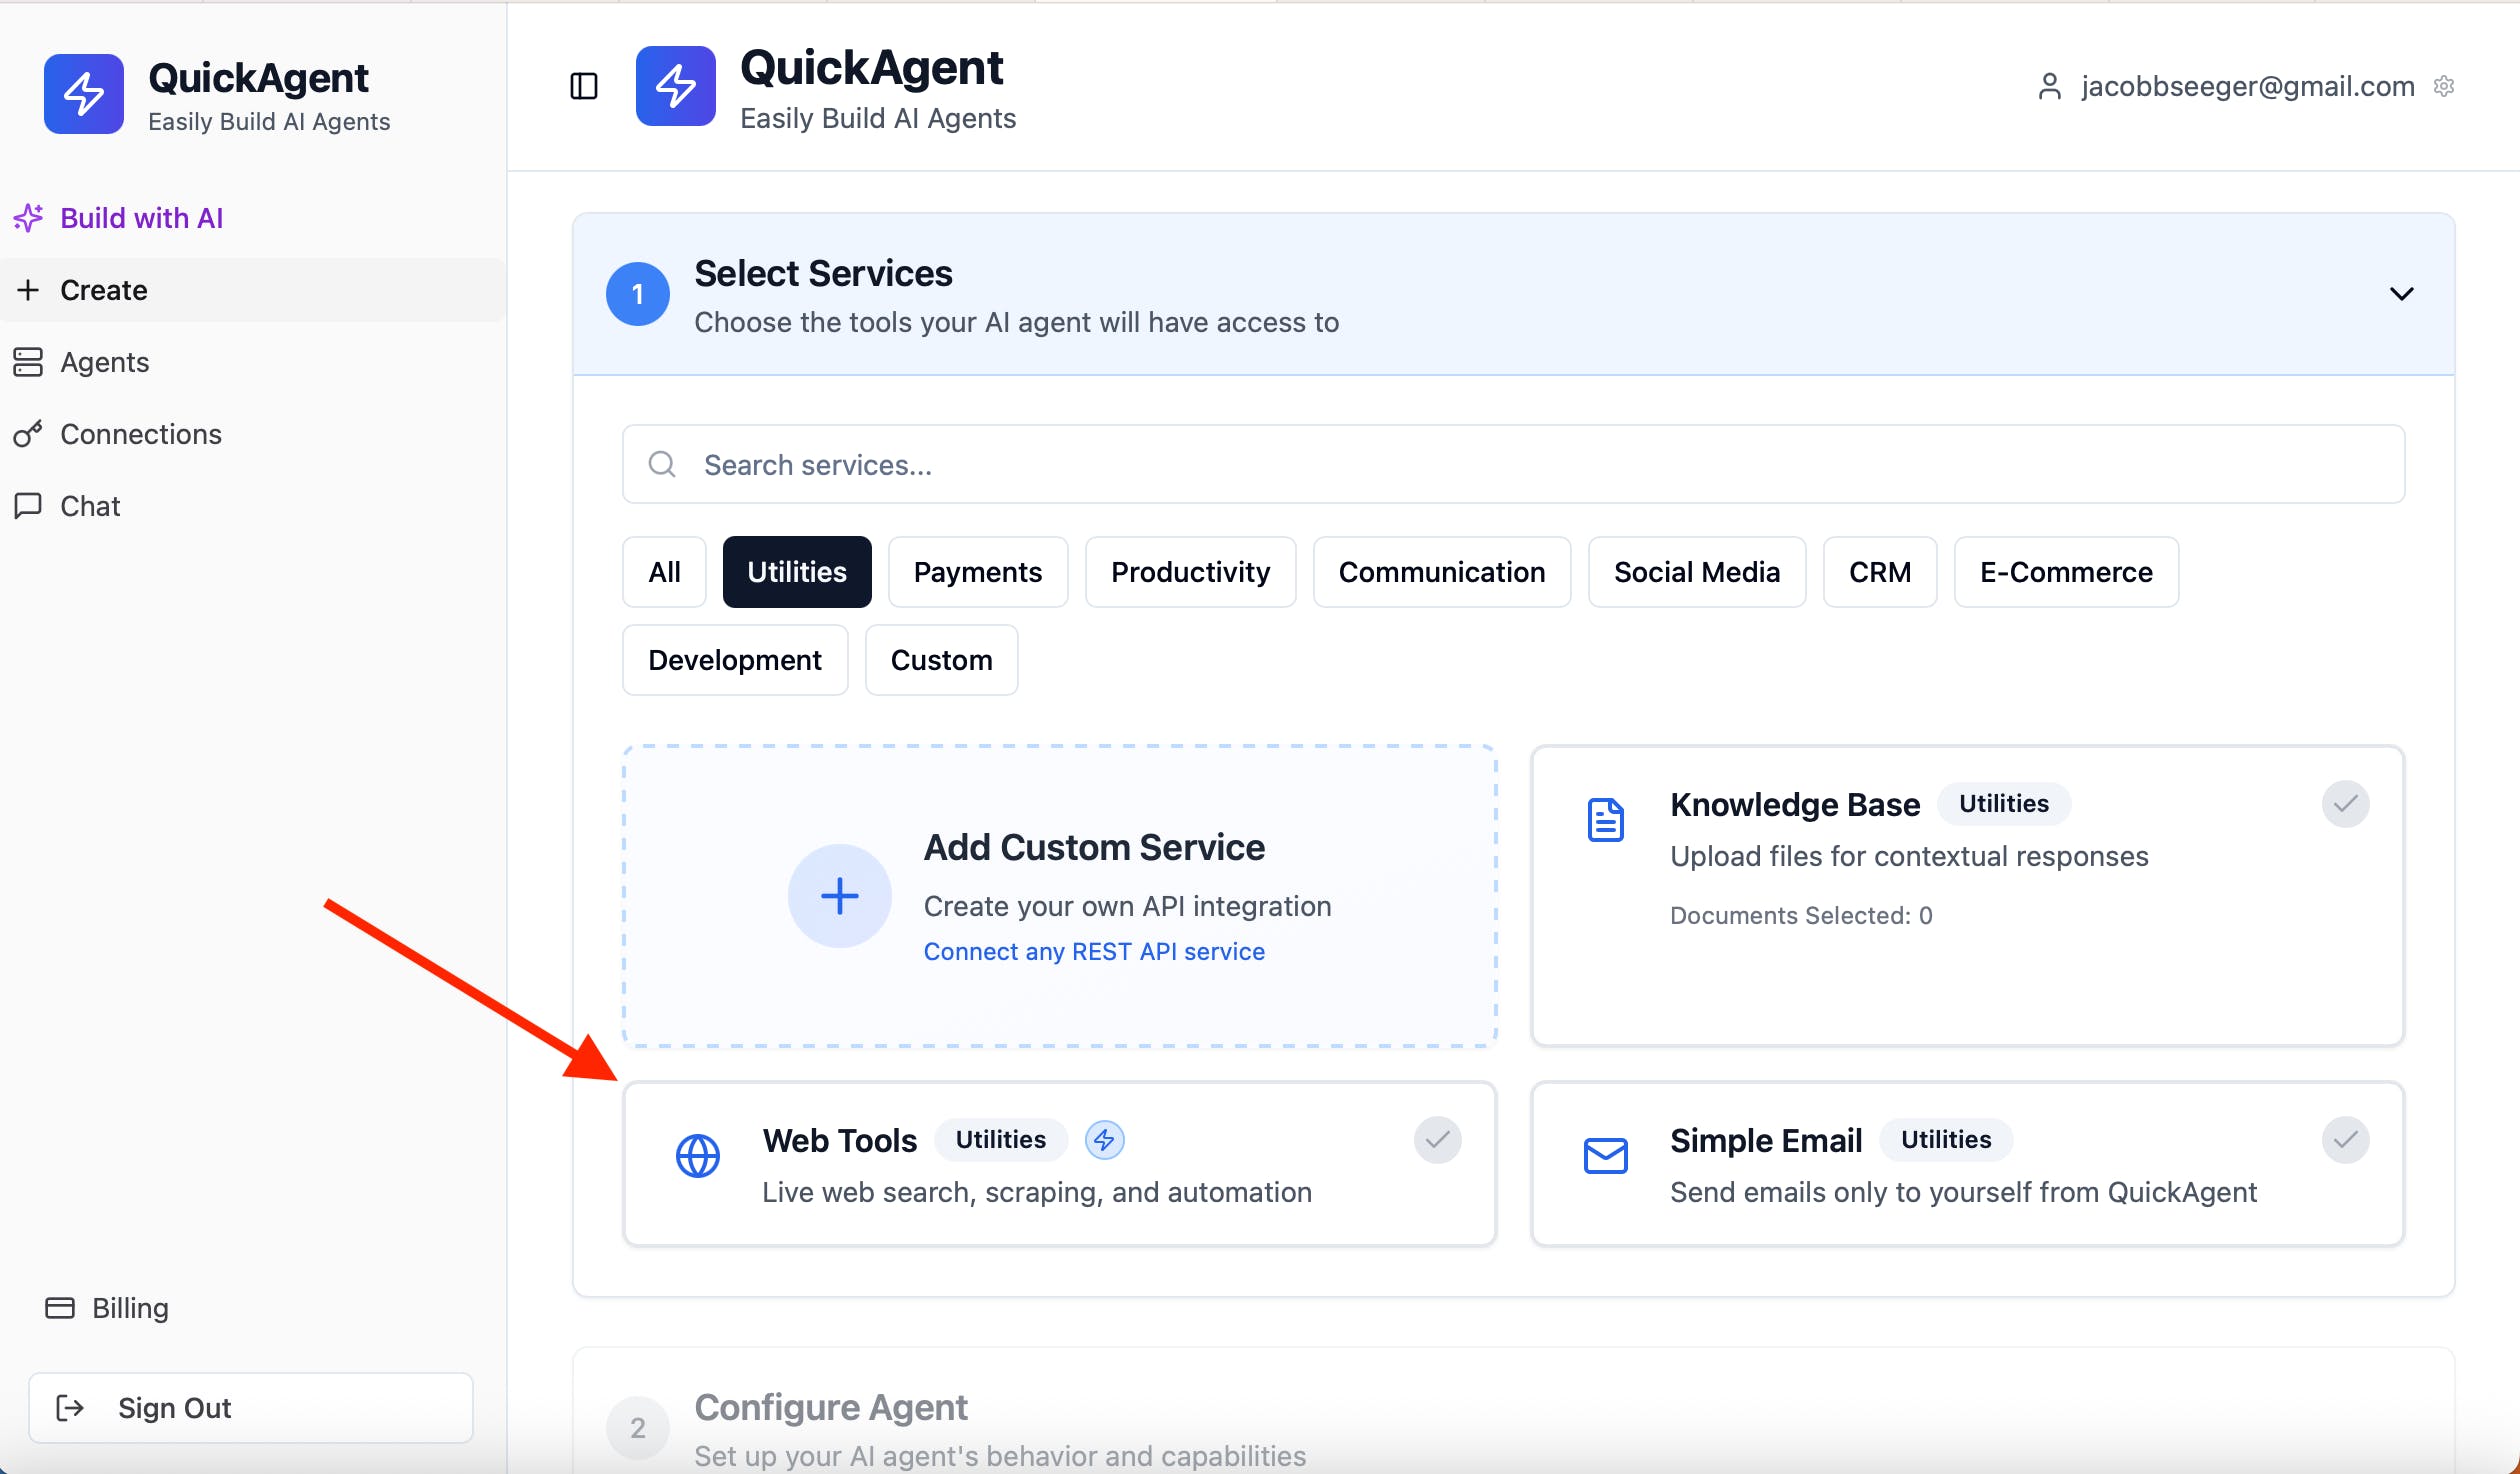Click 'Upload files for contextual responses' text
This screenshot has width=2520, height=1474.
(x=1909, y=856)
